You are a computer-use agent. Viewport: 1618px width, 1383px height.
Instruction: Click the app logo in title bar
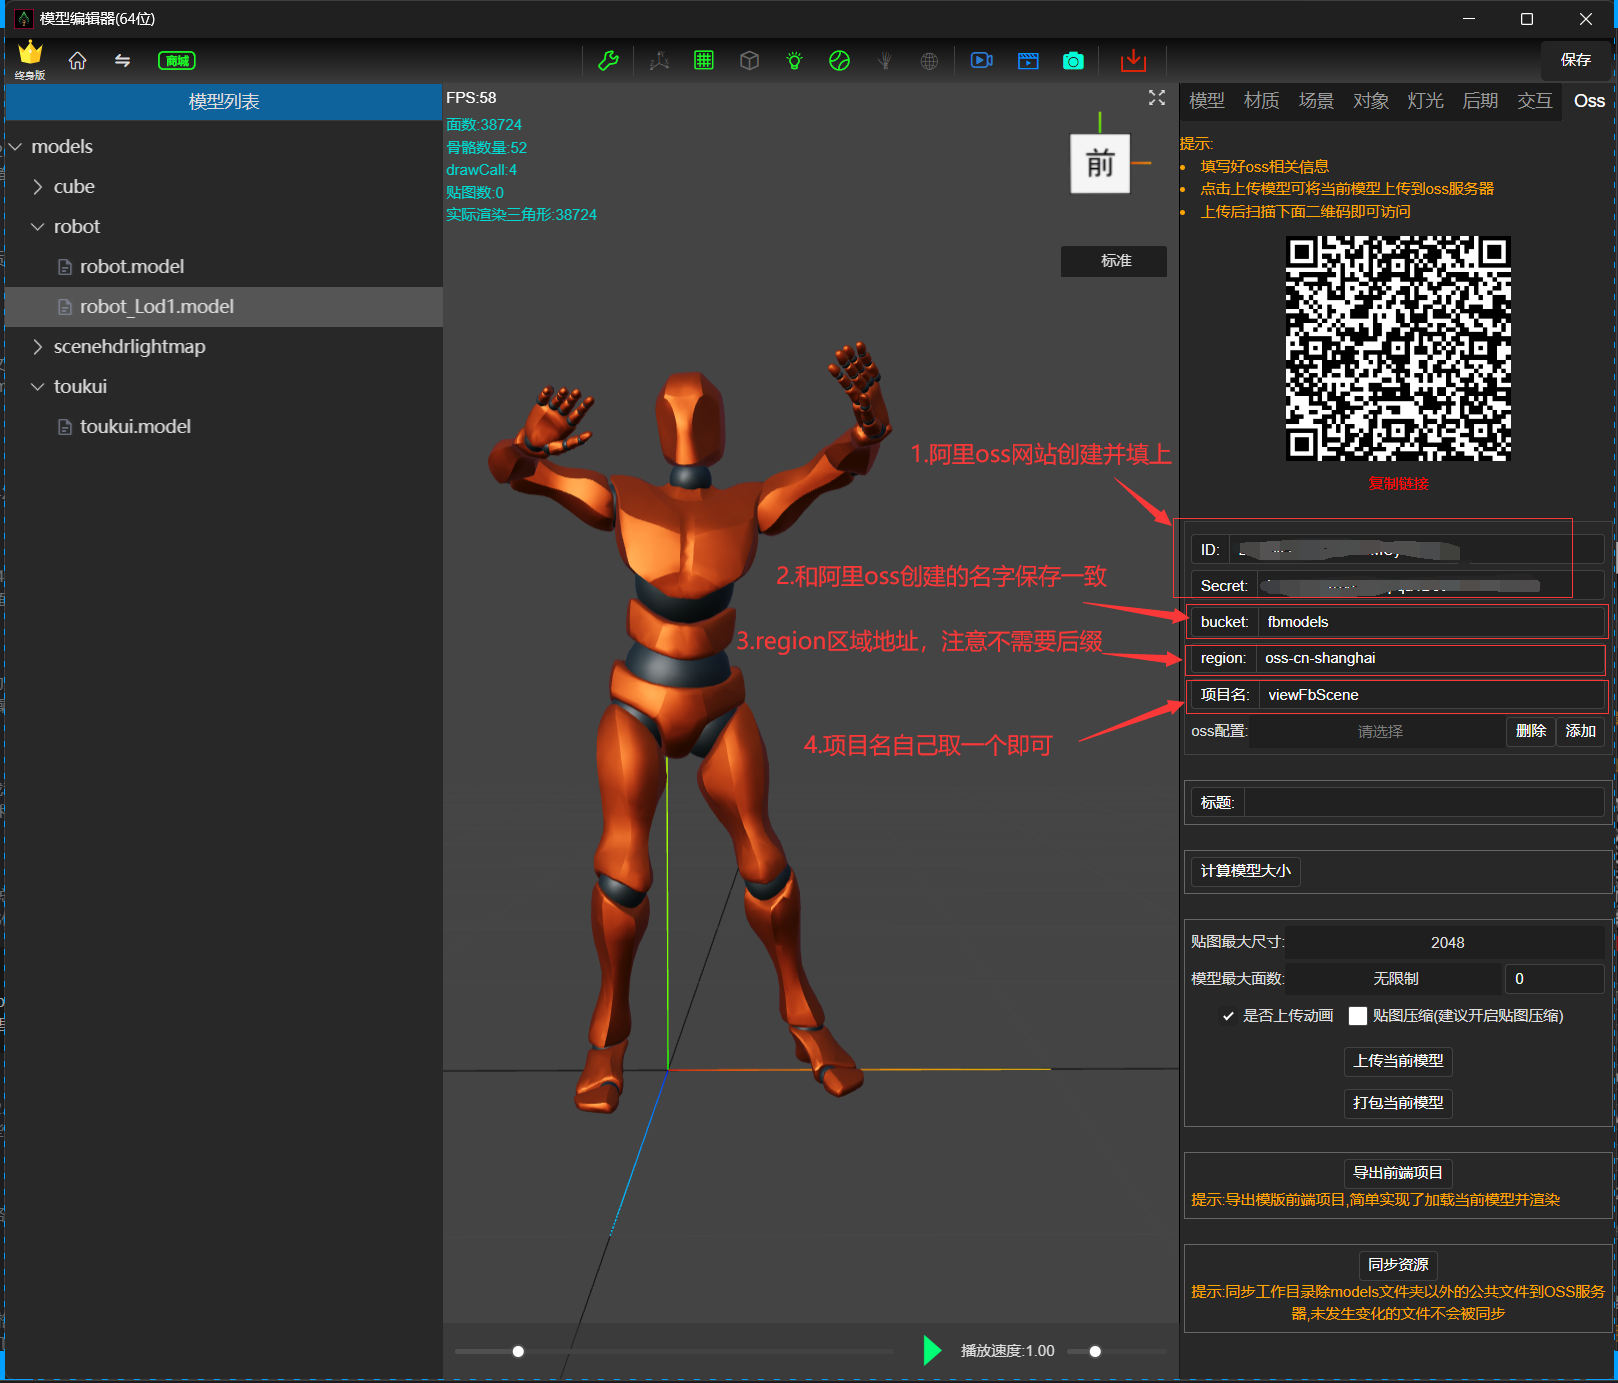pyautogui.click(x=23, y=19)
